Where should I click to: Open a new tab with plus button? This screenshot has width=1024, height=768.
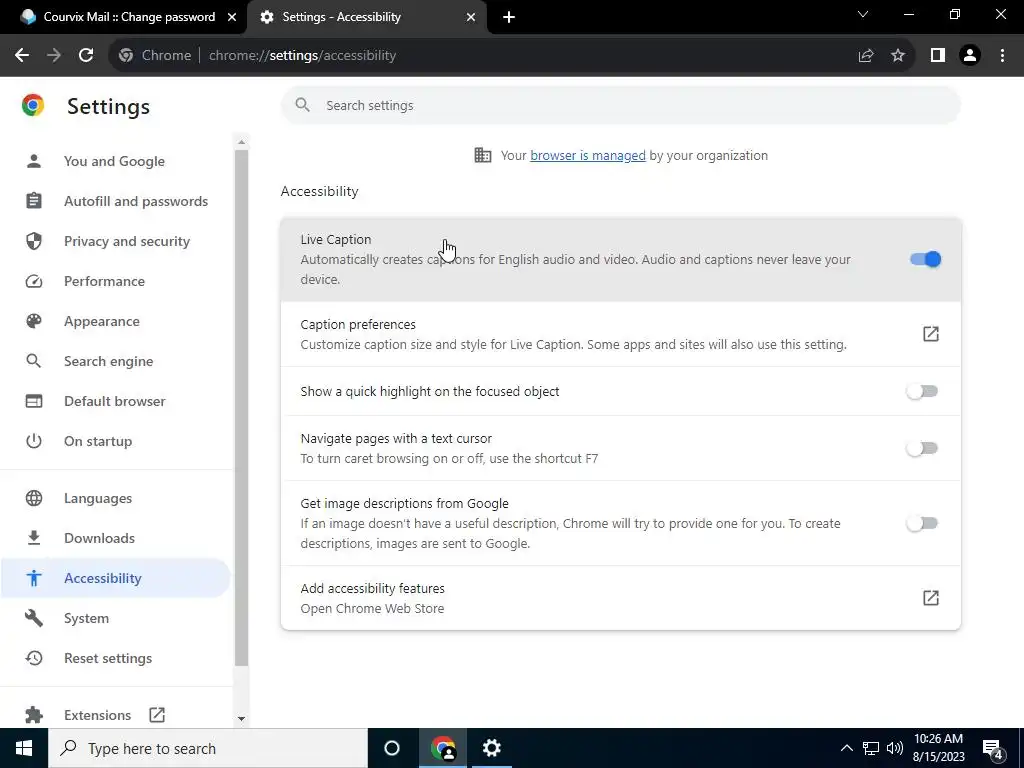(x=509, y=17)
